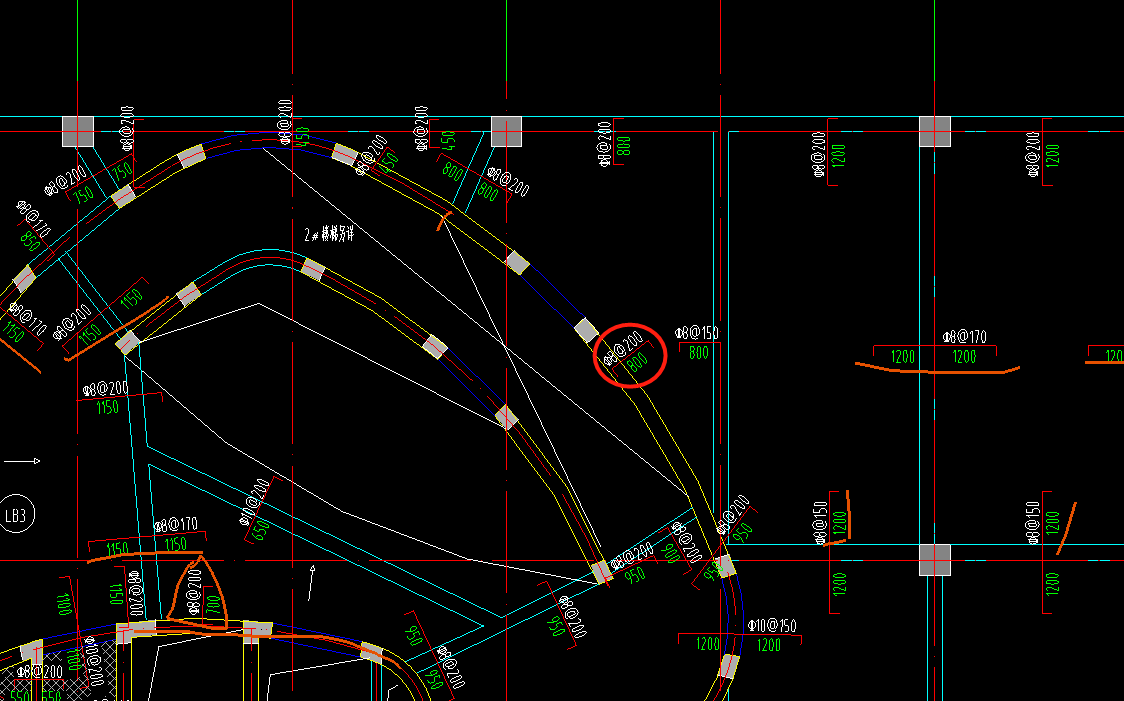
Task: Select the Φ10@150 rebar annotation
Action: [772, 625]
